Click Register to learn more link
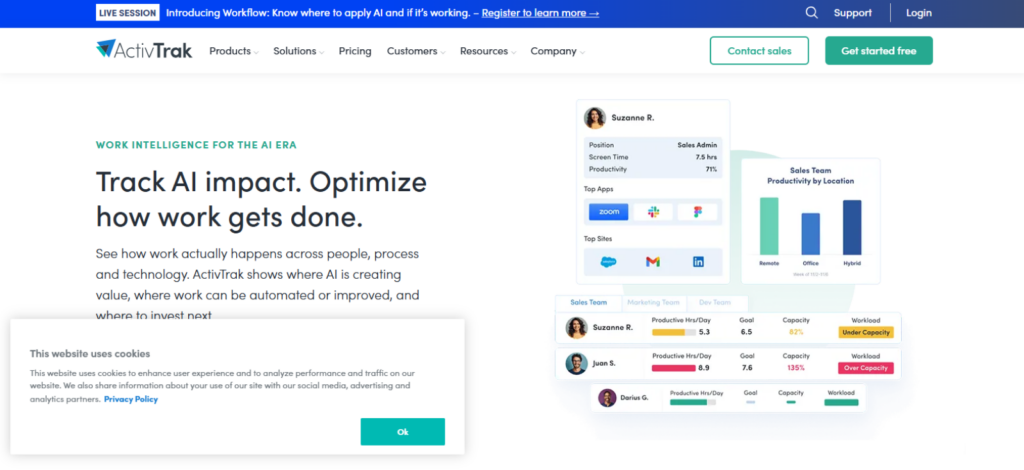This screenshot has width=1024, height=470. 540,12
